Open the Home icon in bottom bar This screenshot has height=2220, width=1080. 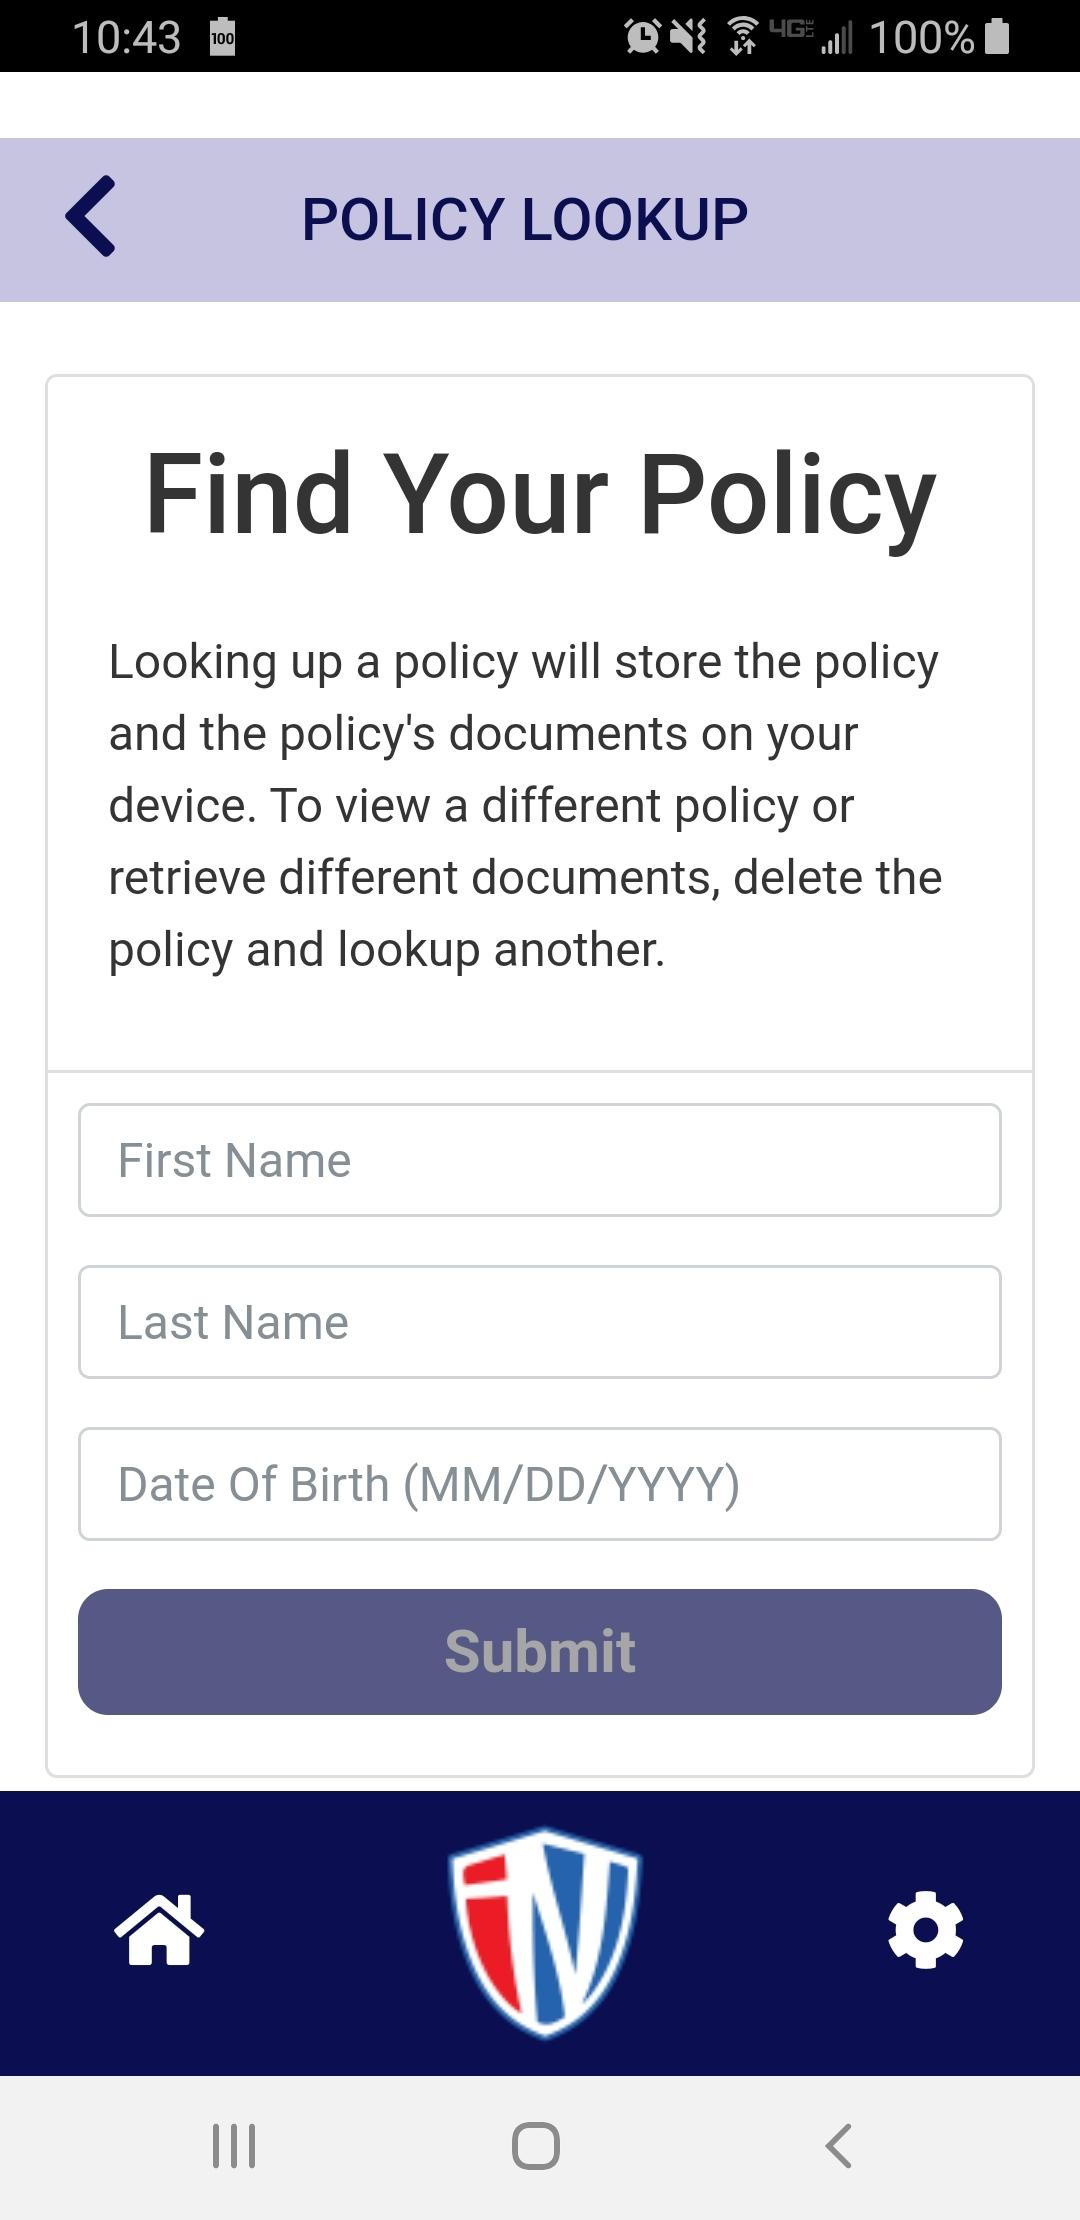click(x=159, y=1929)
